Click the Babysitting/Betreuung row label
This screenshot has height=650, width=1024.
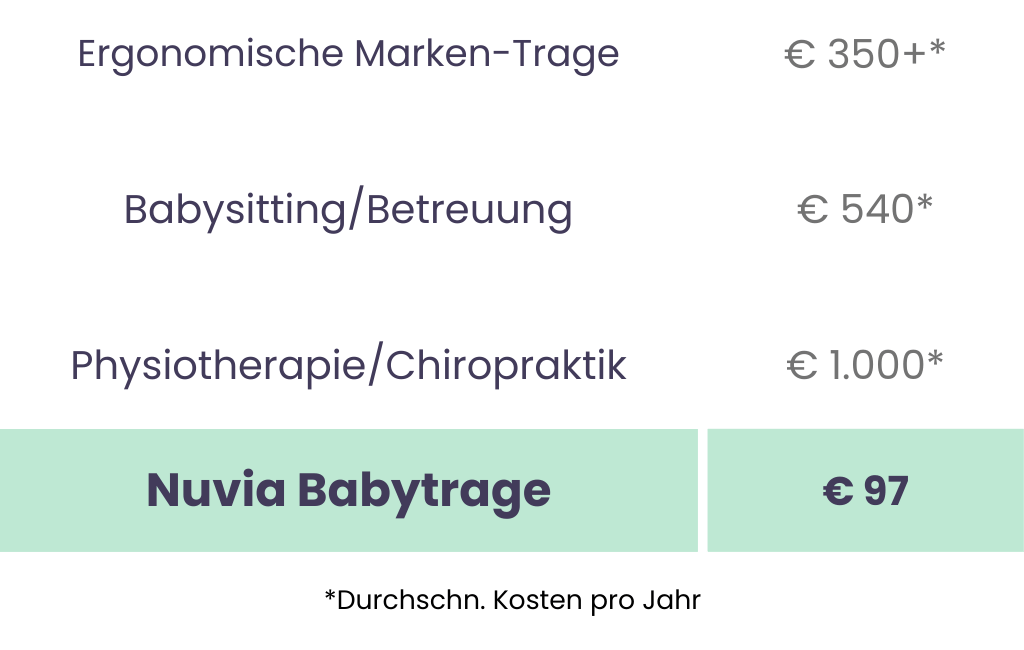[348, 210]
